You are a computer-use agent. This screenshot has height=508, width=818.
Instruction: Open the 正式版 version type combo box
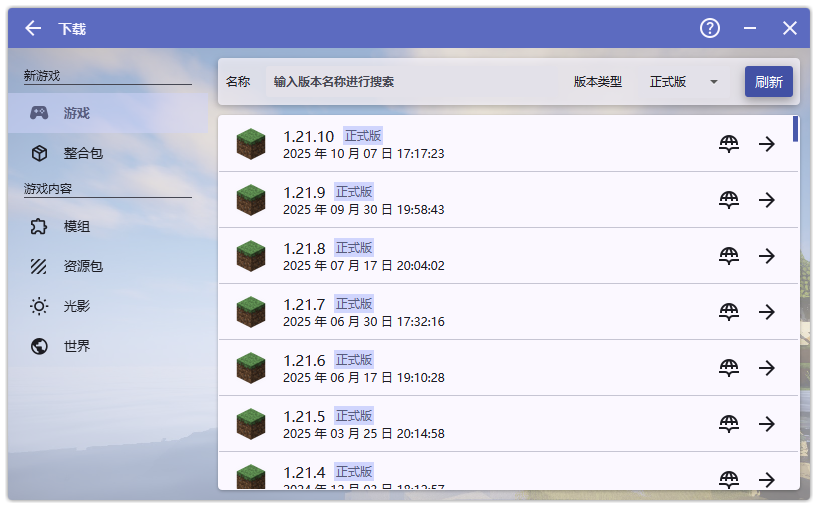pos(682,82)
